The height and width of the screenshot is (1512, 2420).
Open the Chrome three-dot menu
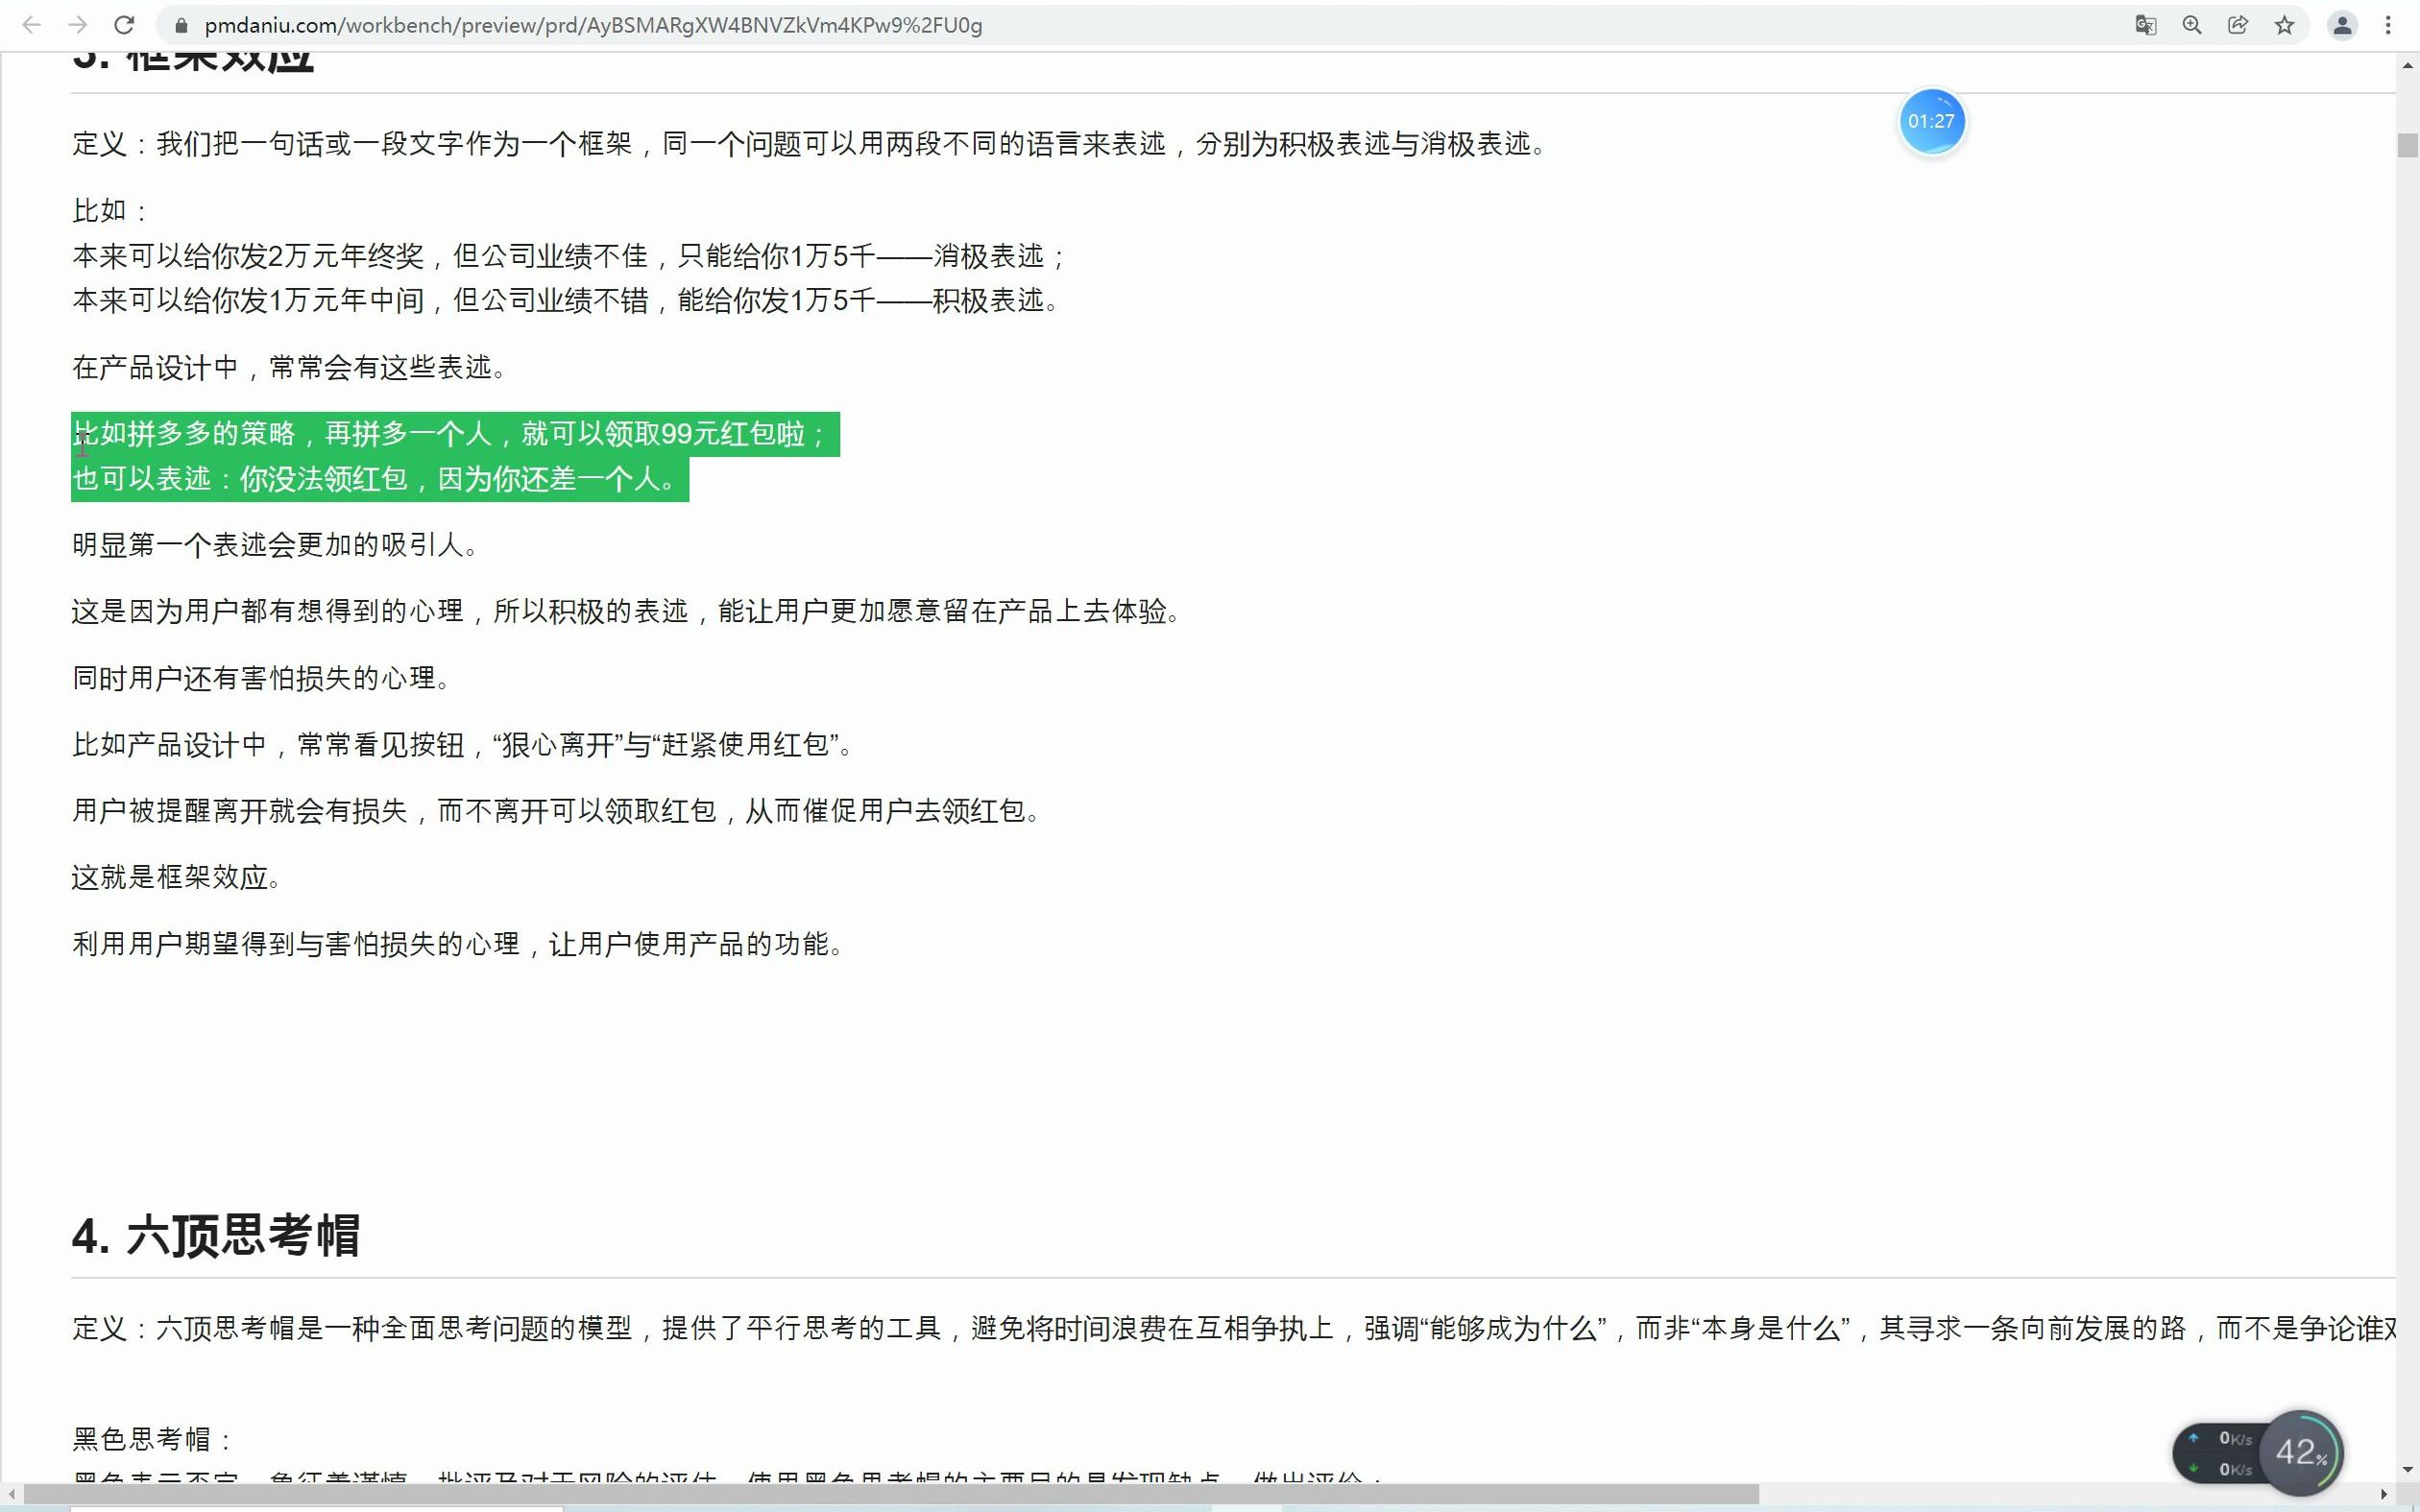2388,25
